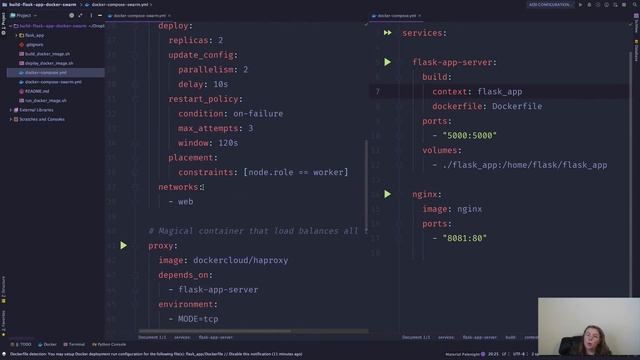Open the TODO tool window
The image size is (640, 360).
pyautogui.click(x=21, y=344)
